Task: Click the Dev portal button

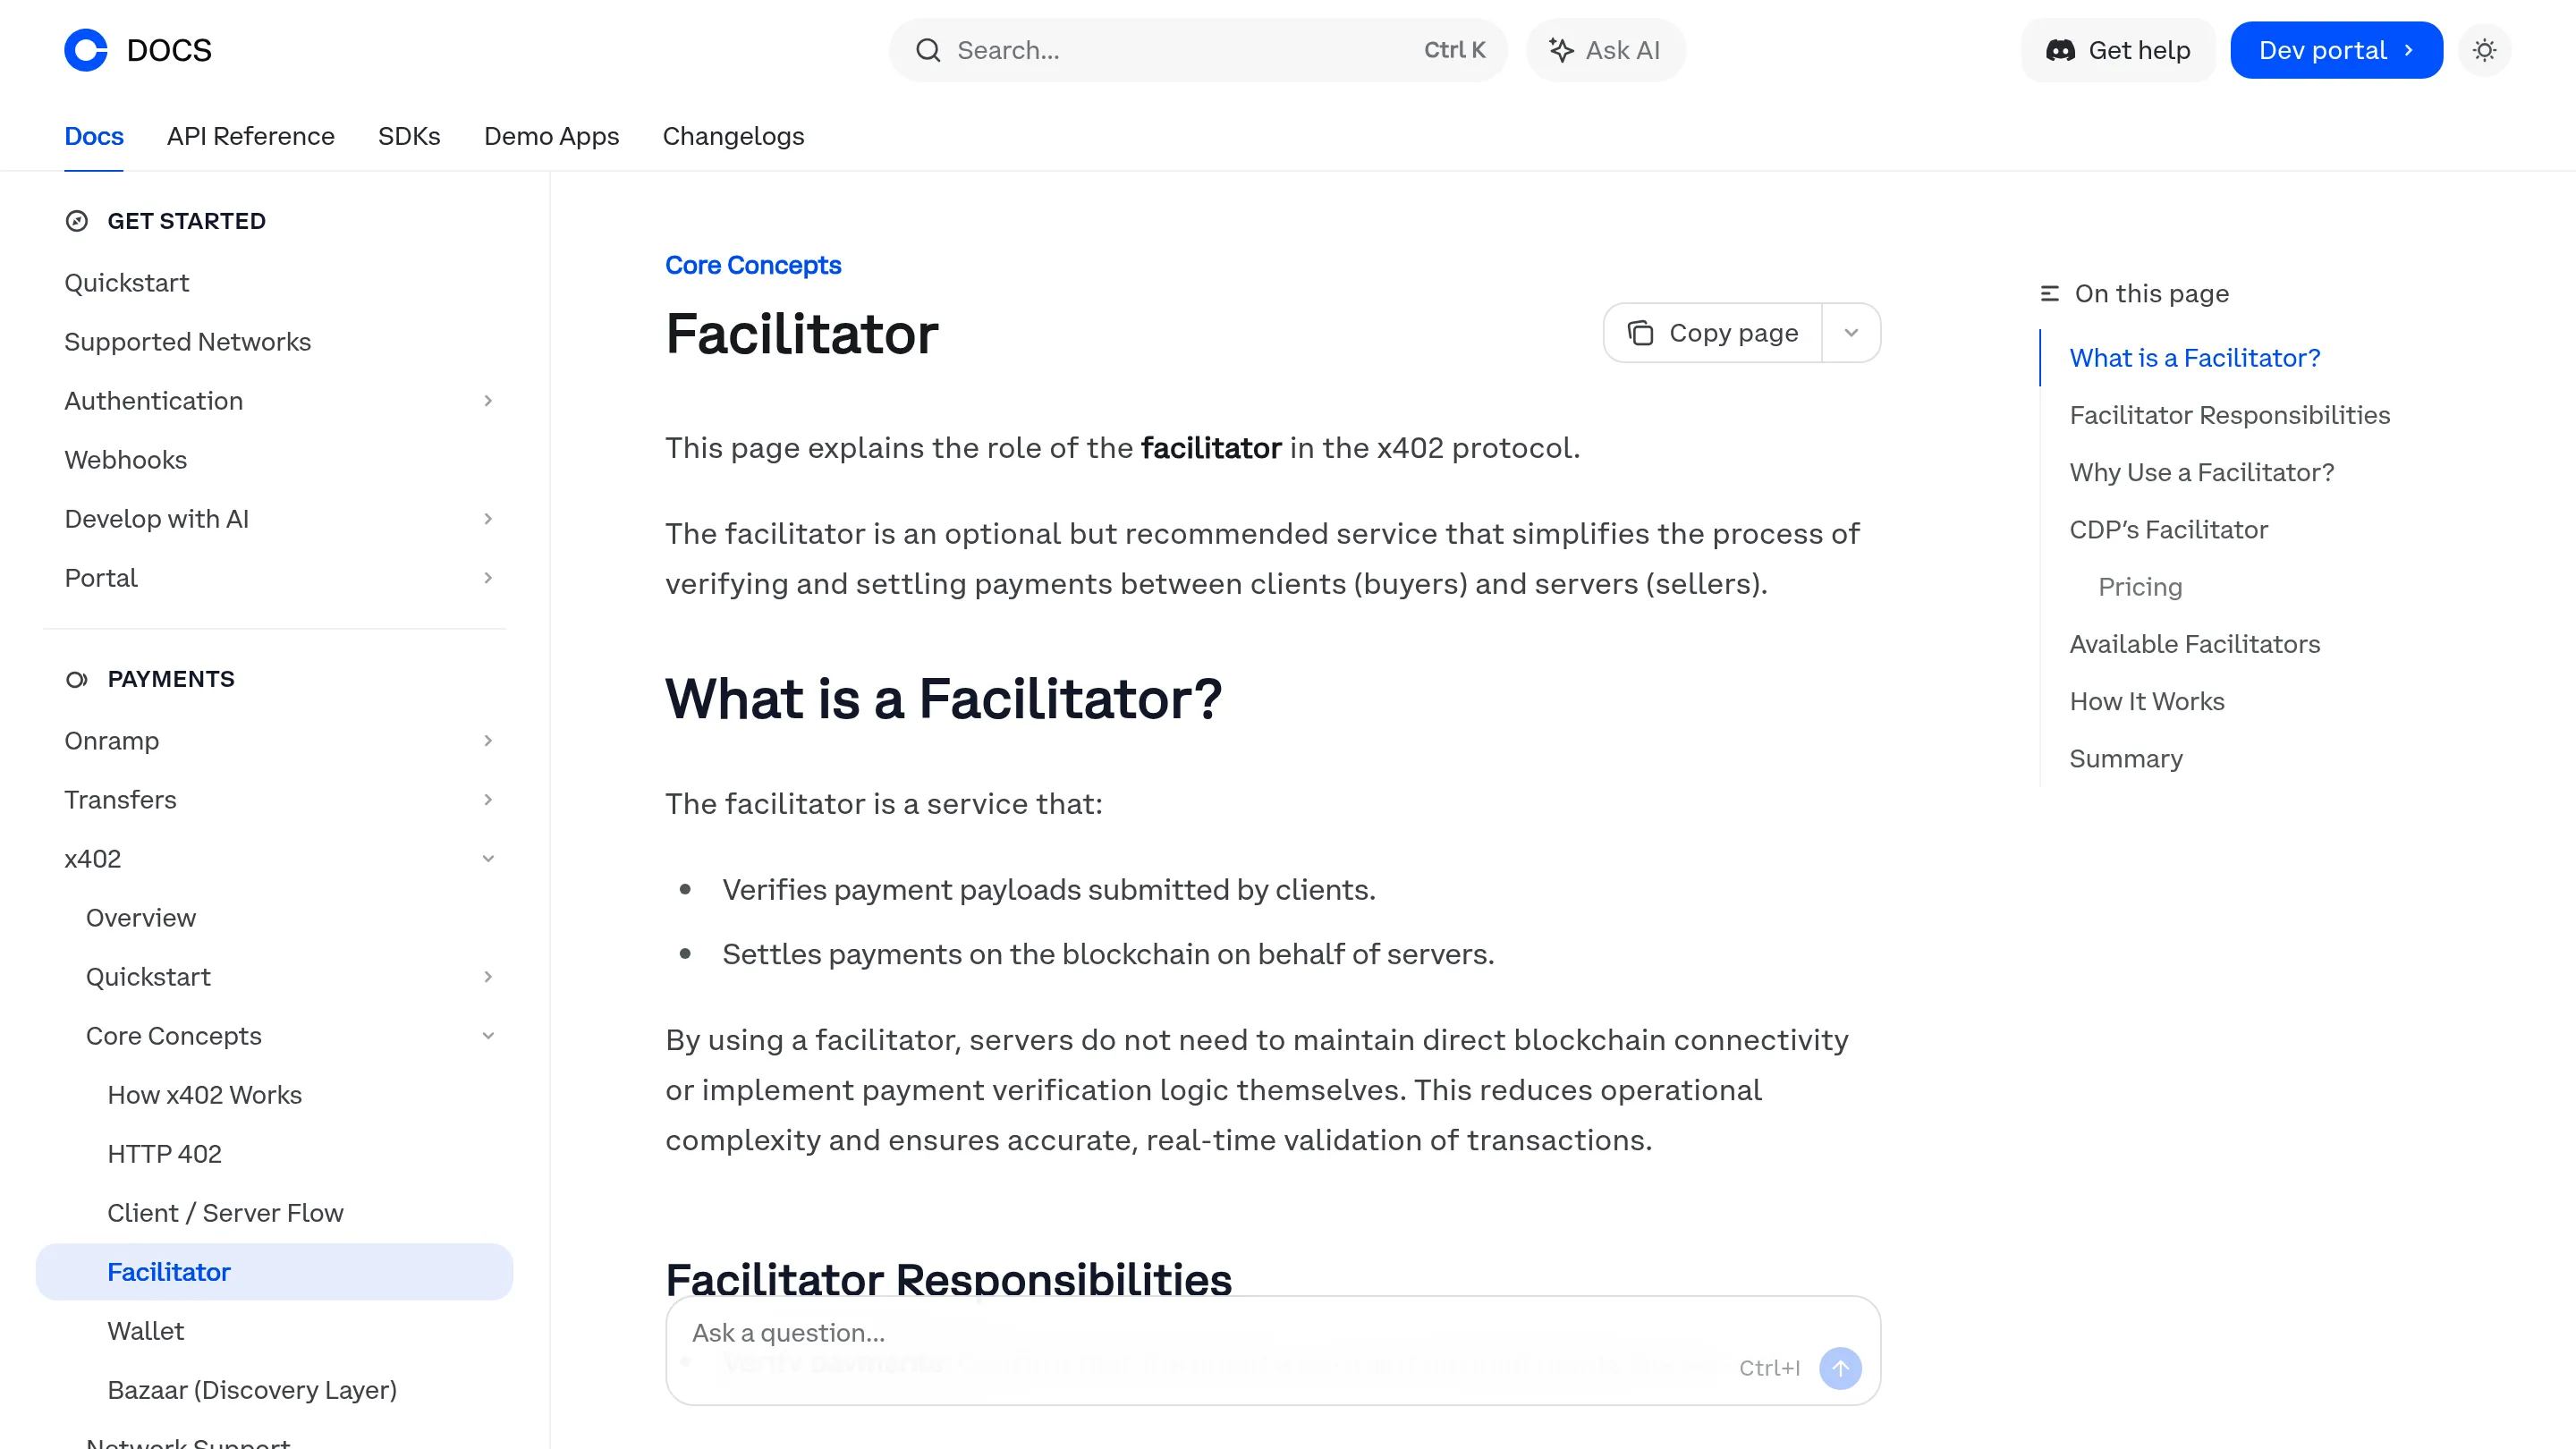Action: (2336, 50)
